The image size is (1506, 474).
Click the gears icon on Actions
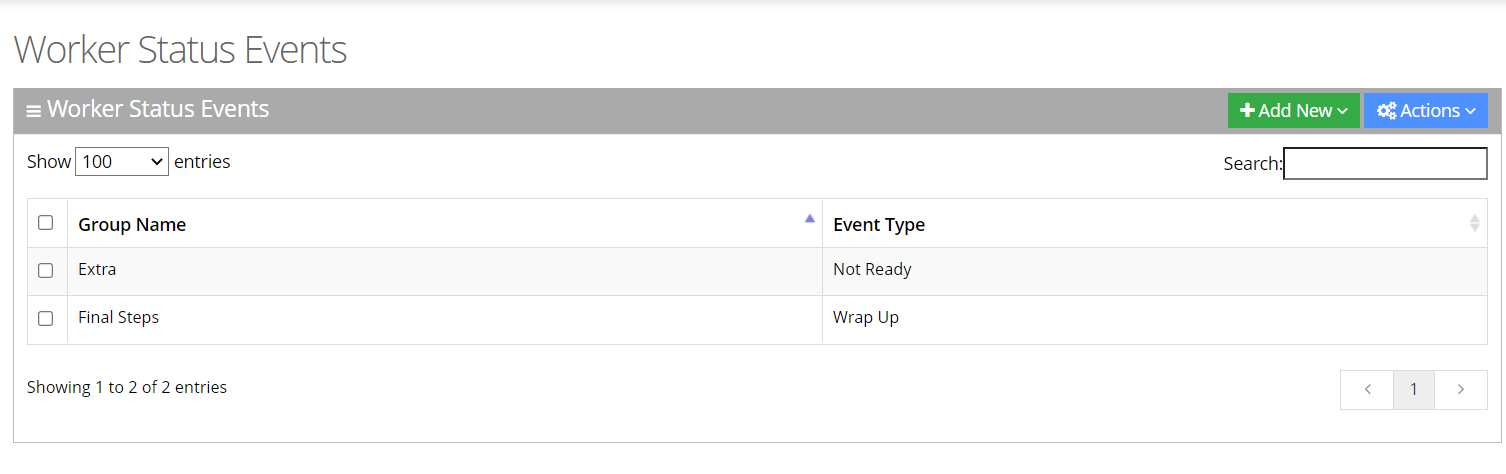pyautogui.click(x=1386, y=111)
